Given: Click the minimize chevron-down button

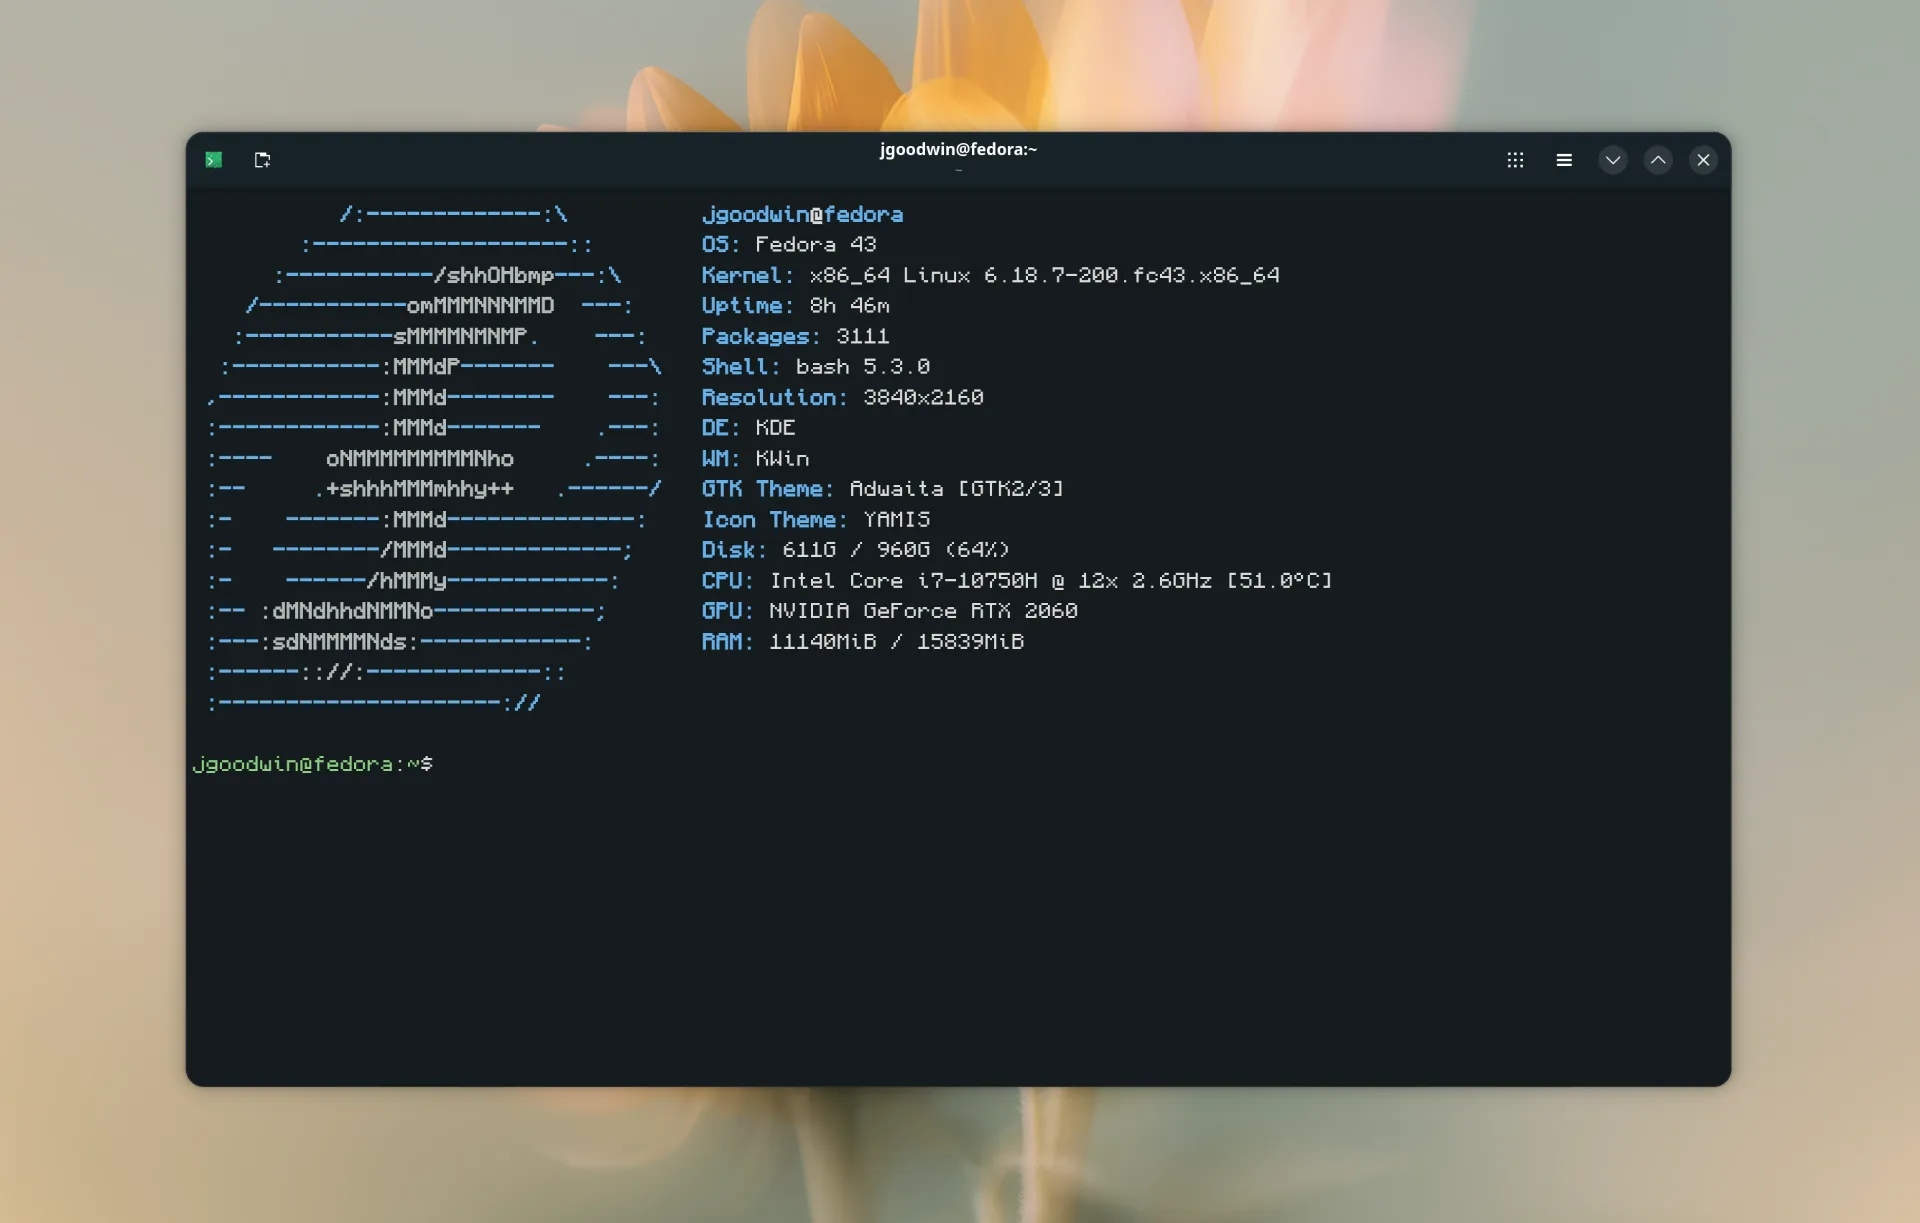Looking at the screenshot, I should pyautogui.click(x=1612, y=159).
